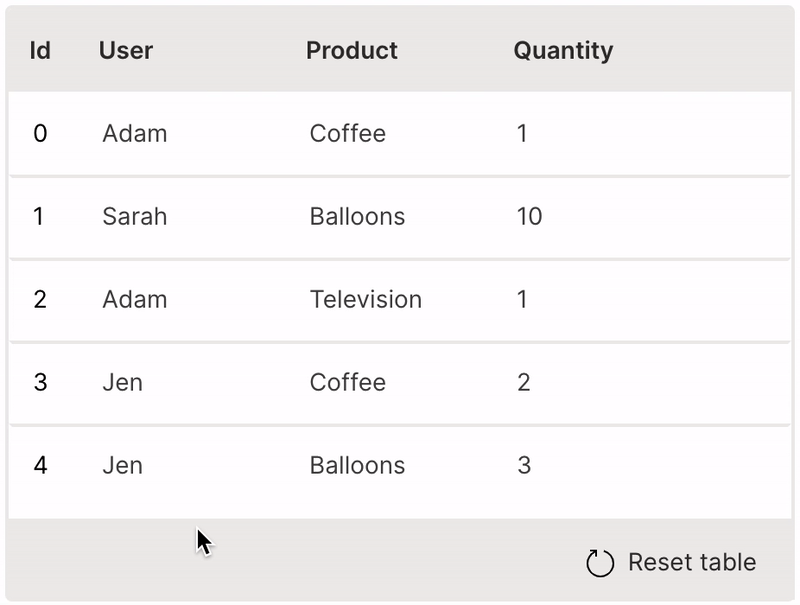This screenshot has width=800, height=605.
Task: Sort by the Id column header
Action: pos(40,50)
